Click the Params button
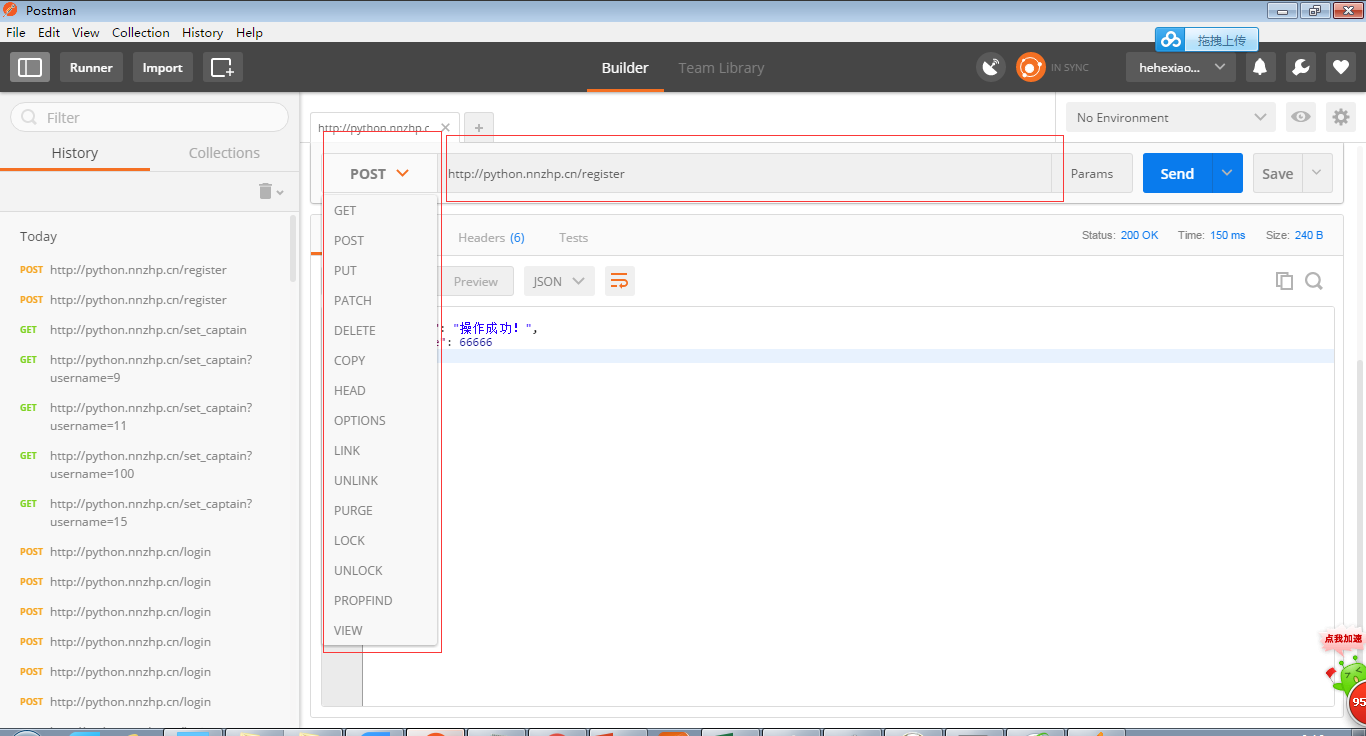This screenshot has height=736, width=1366. [1091, 174]
